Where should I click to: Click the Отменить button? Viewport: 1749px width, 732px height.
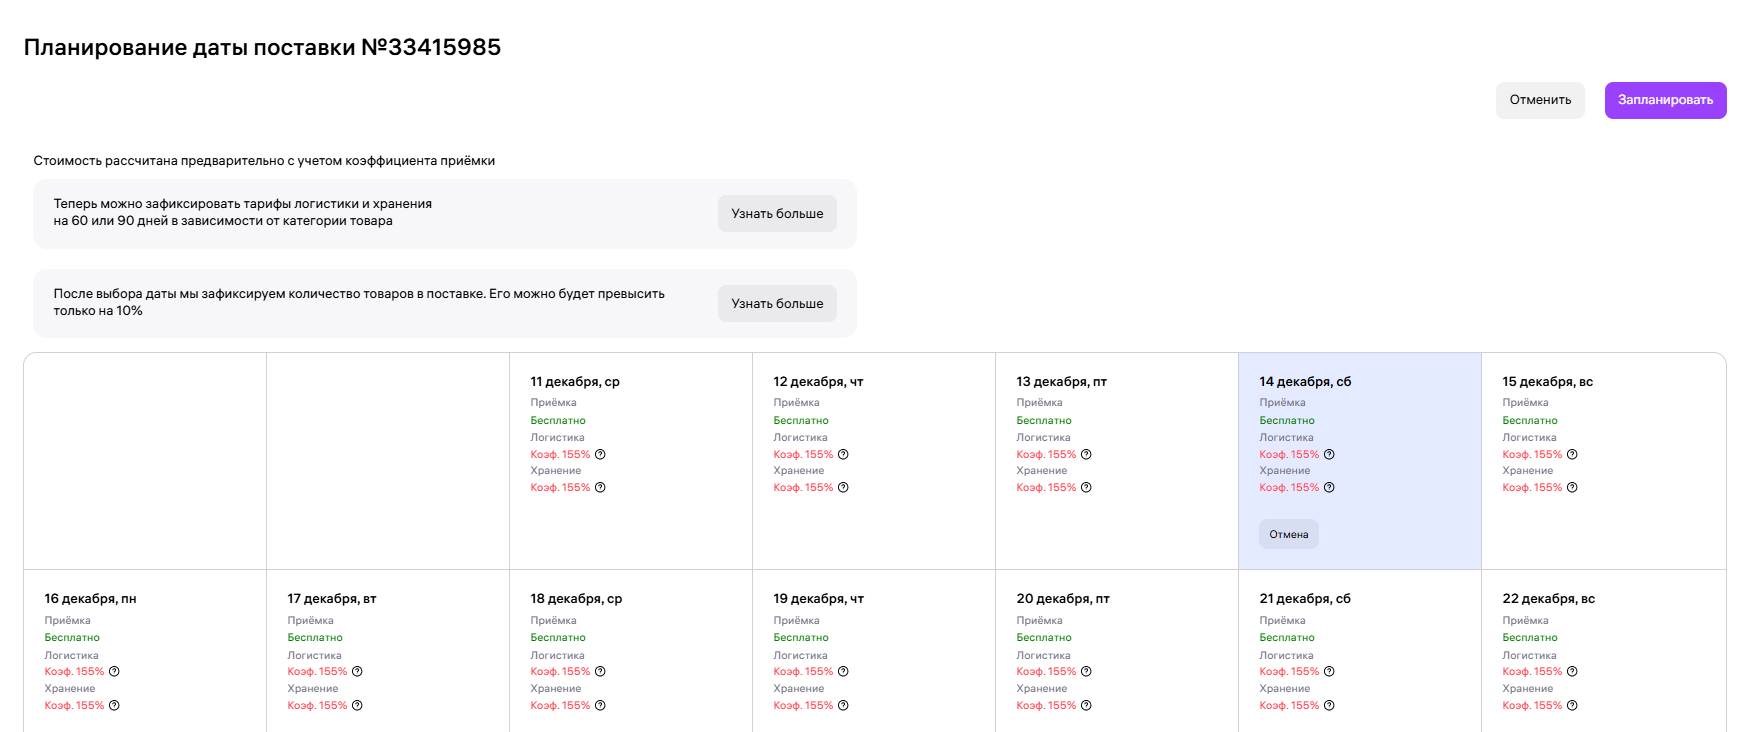[1540, 100]
